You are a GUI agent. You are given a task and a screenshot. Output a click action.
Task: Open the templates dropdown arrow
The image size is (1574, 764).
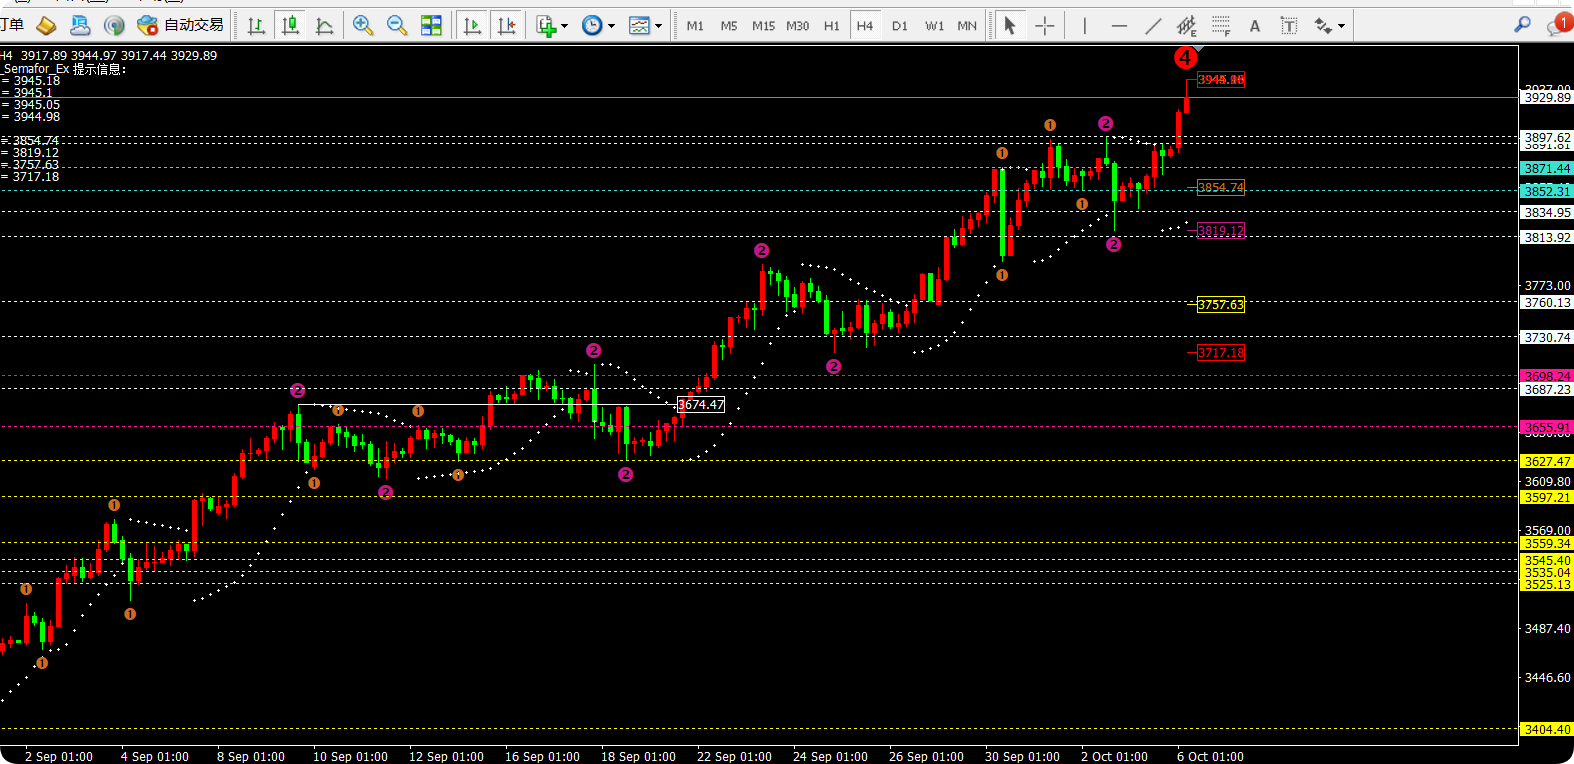pyautogui.click(x=658, y=26)
